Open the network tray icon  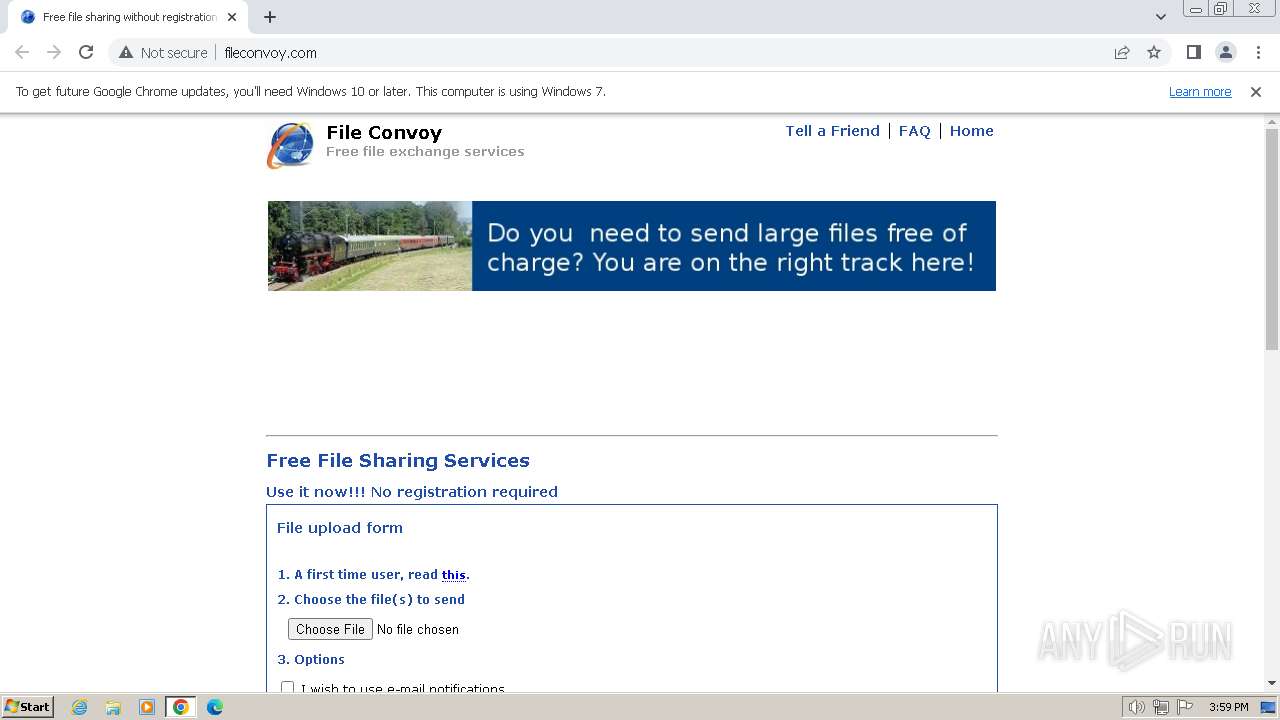pos(1161,707)
